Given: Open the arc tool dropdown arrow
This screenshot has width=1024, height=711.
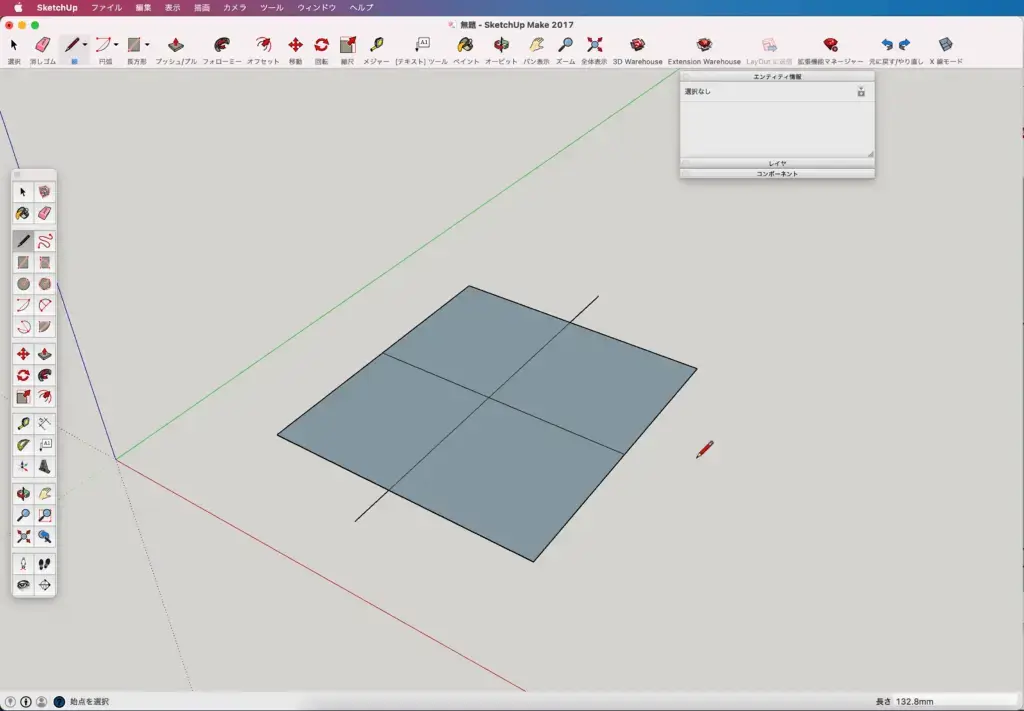Looking at the screenshot, I should pos(116,45).
